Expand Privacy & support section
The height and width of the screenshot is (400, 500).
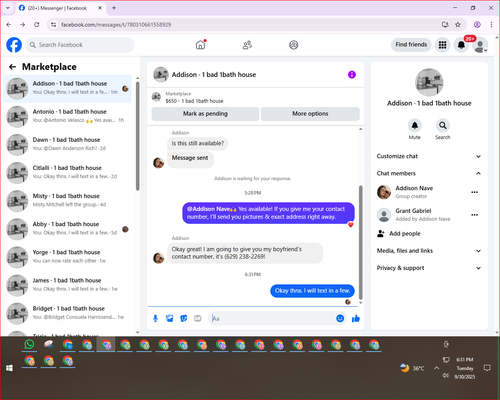coord(429,268)
